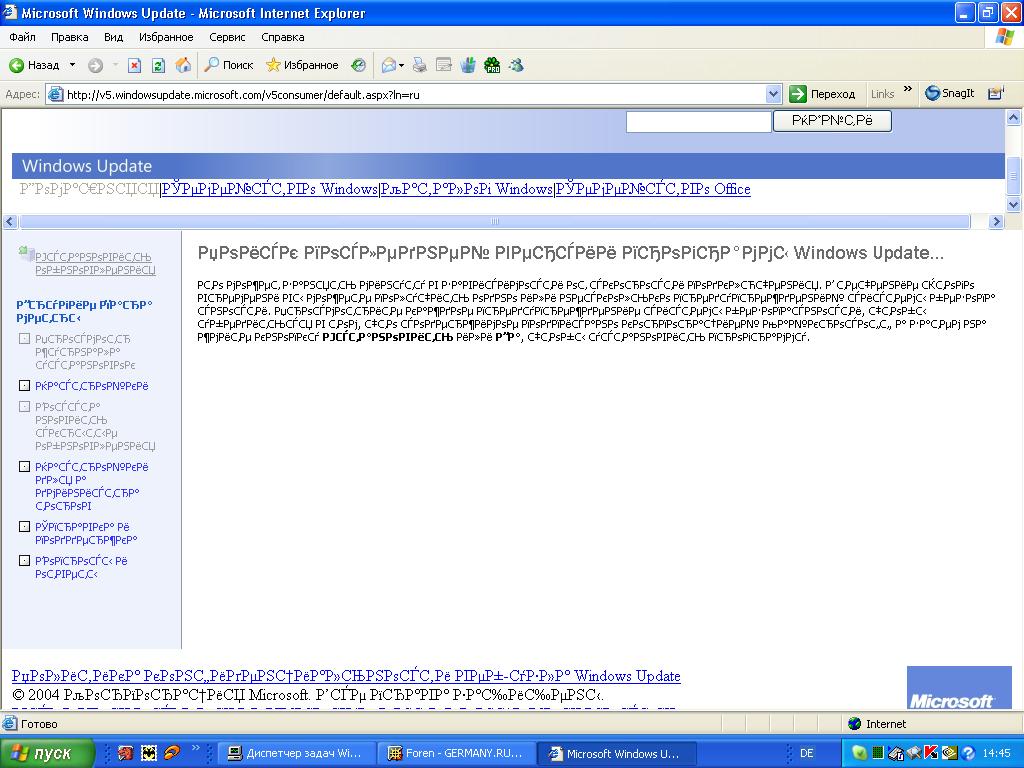Viewport: 1024px width, 768px height.
Task: Click the Mail envelope toolbar icon
Action: pos(389,65)
